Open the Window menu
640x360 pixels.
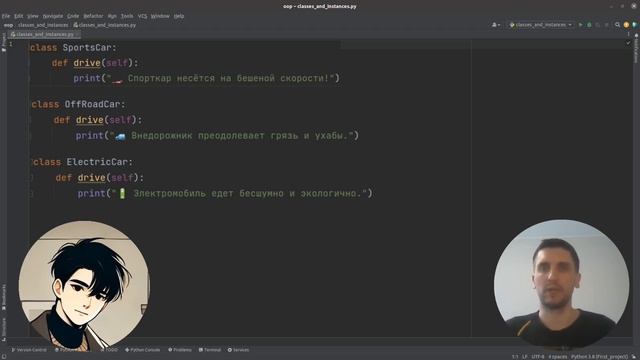(x=160, y=16)
